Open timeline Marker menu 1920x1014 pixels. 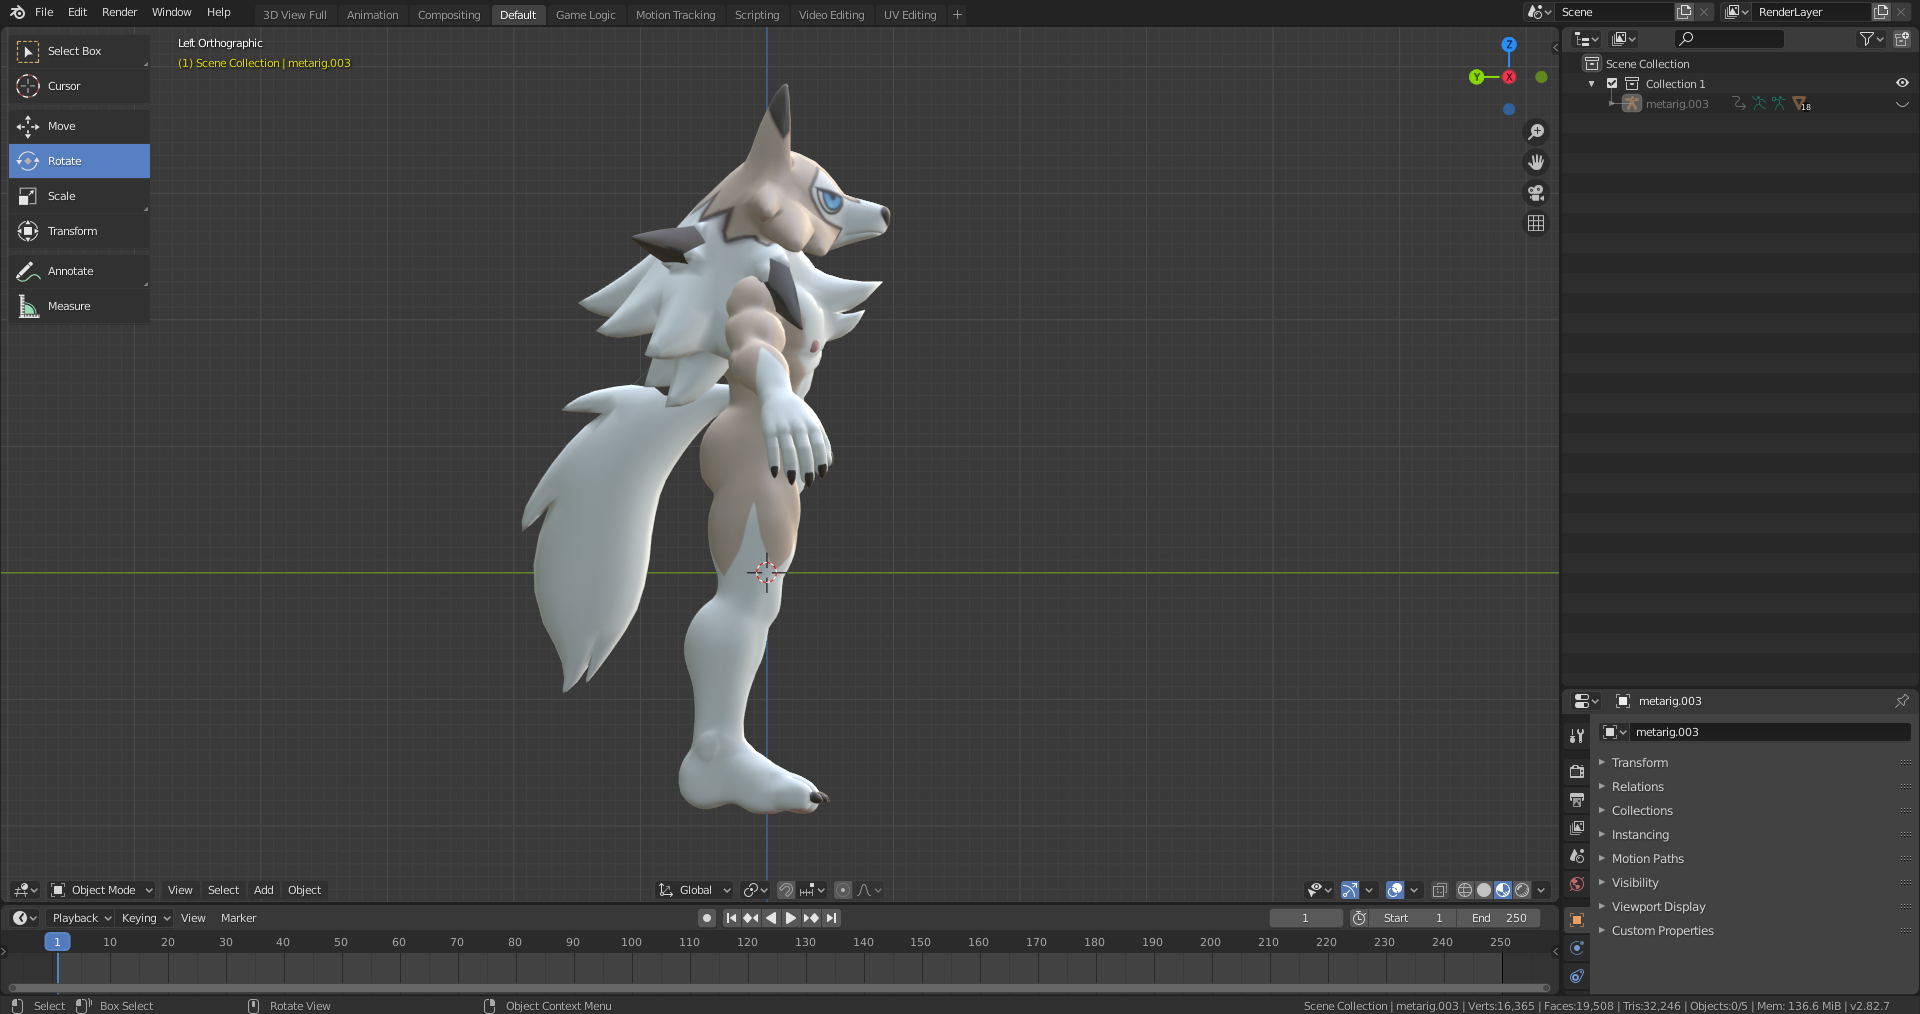click(x=238, y=918)
